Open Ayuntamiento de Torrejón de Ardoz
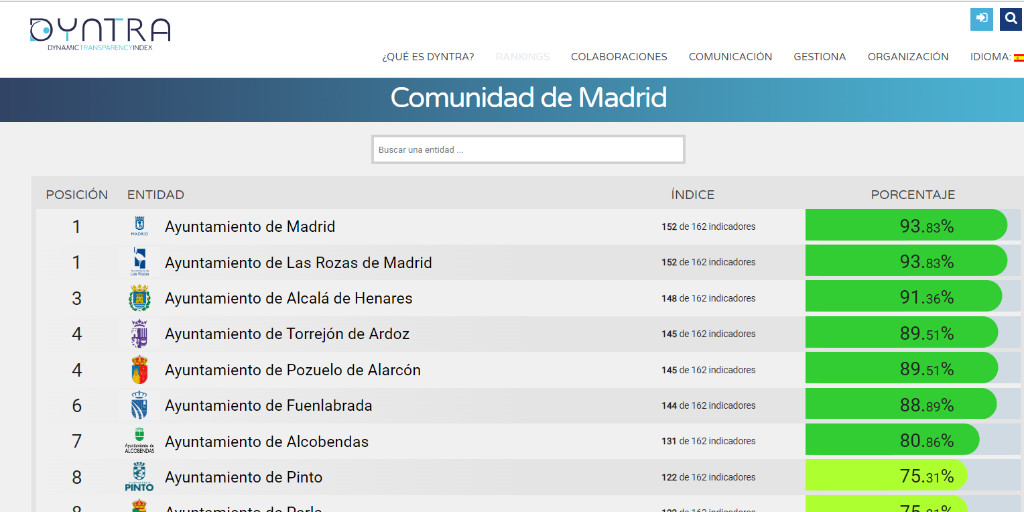Screen dimensions: 1024x512 click(287, 334)
